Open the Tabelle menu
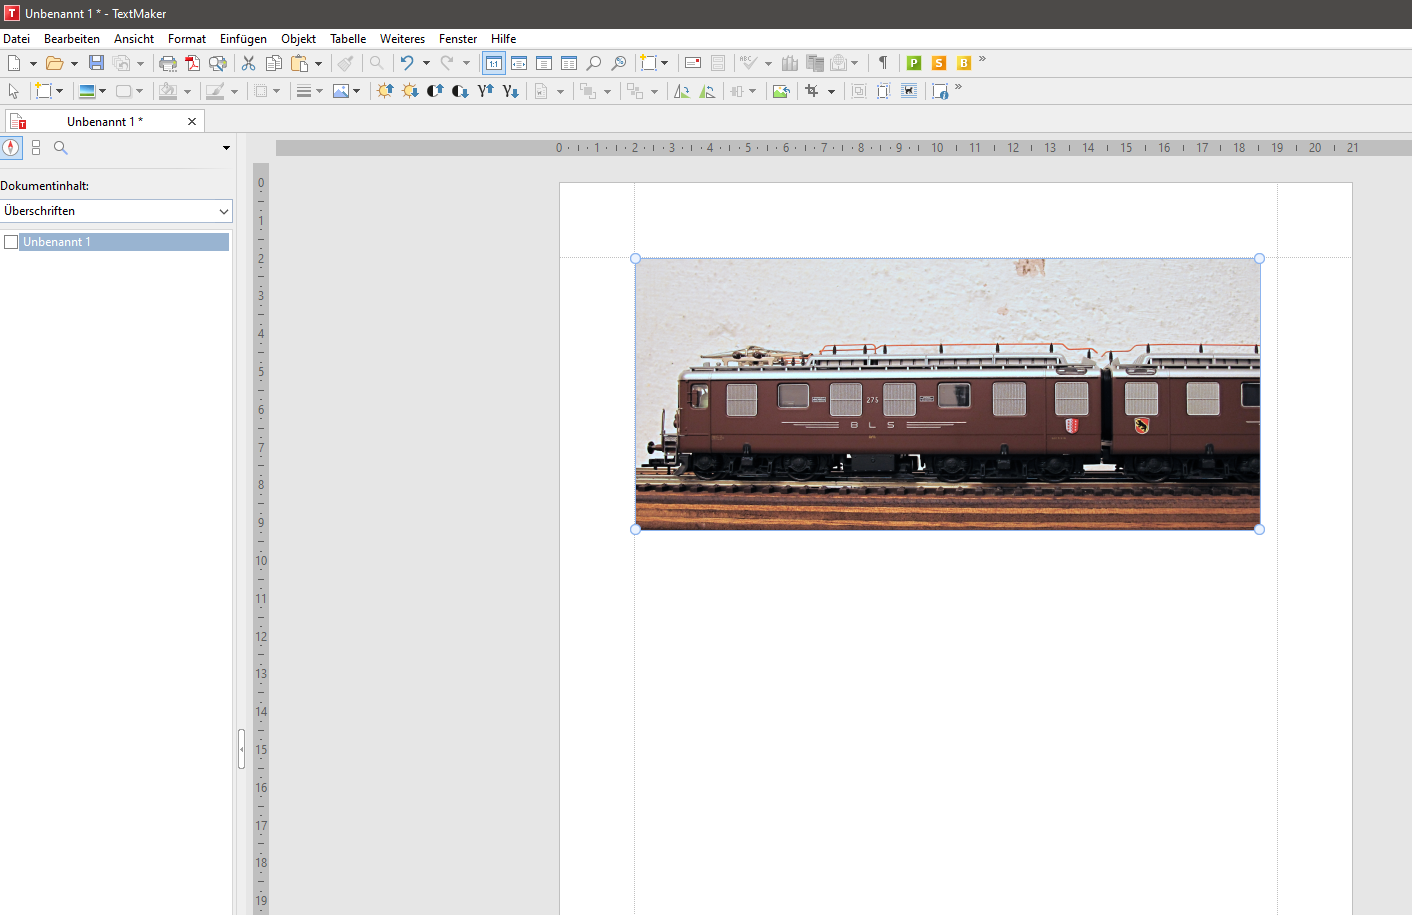 348,39
